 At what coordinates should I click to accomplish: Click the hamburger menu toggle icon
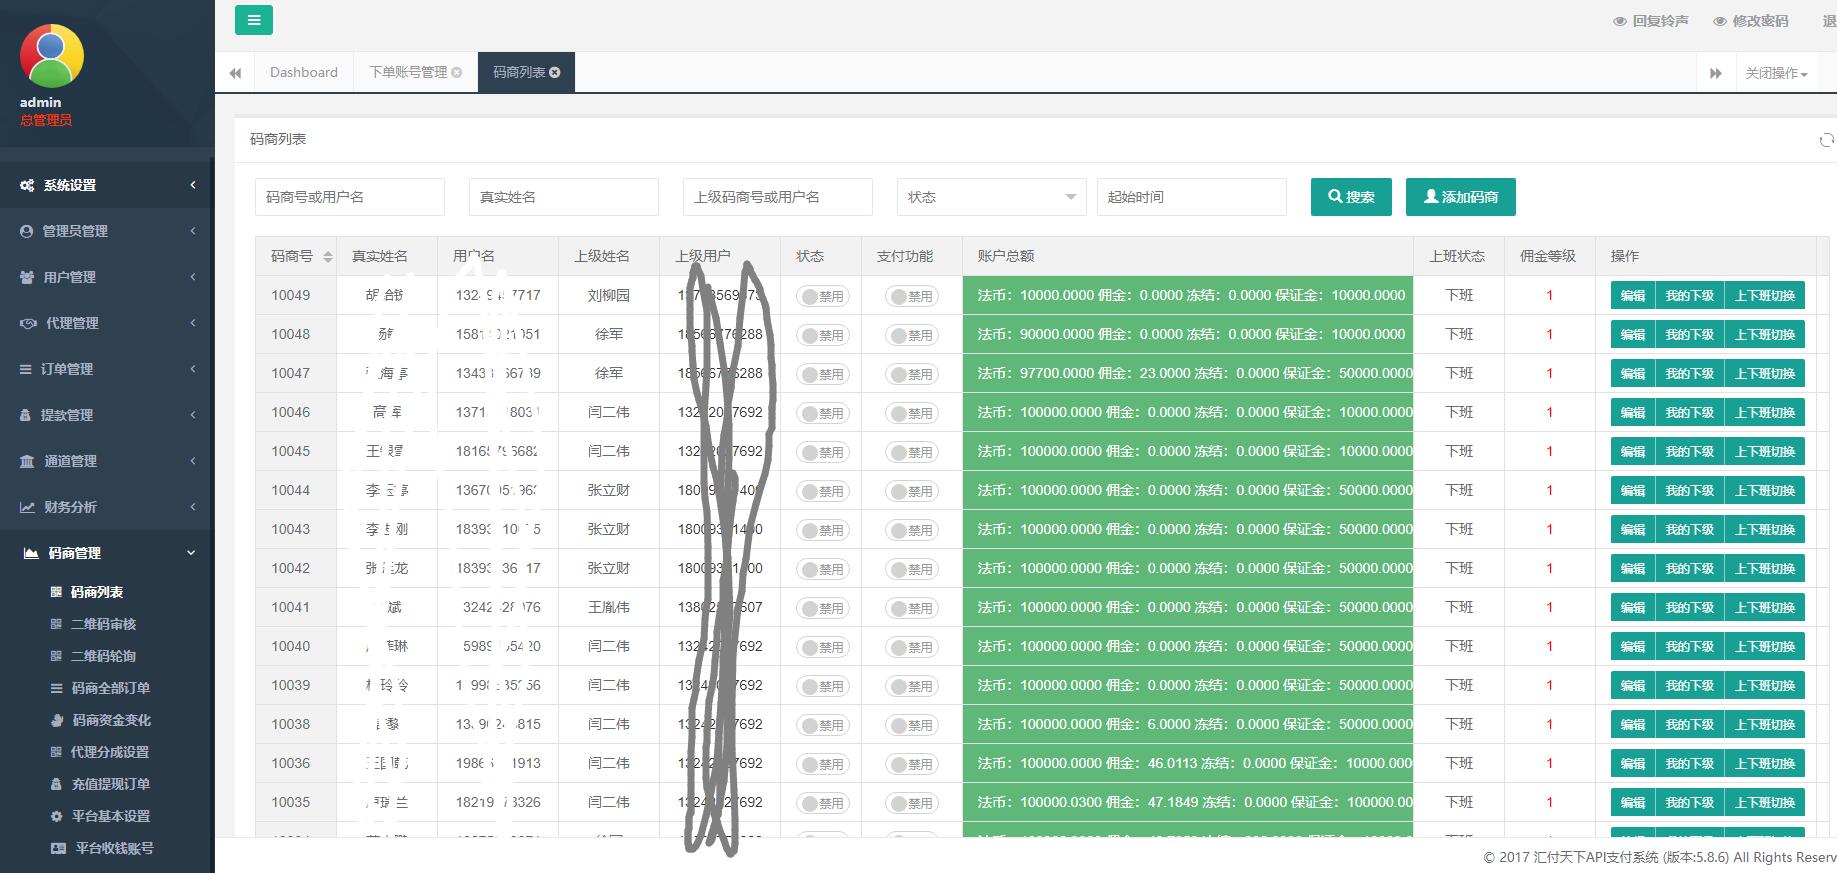point(254,20)
